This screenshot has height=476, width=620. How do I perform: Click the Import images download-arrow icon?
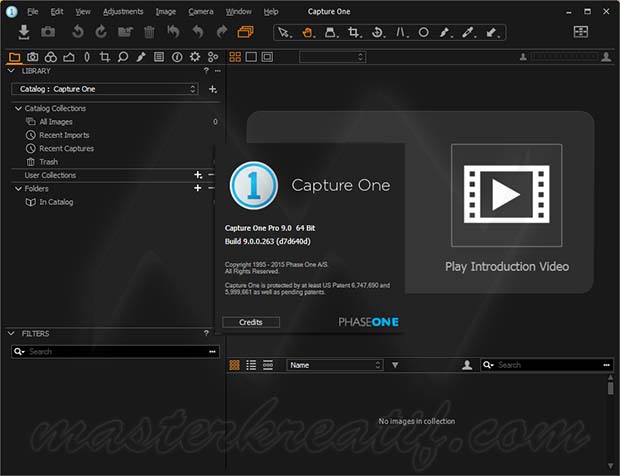point(24,32)
